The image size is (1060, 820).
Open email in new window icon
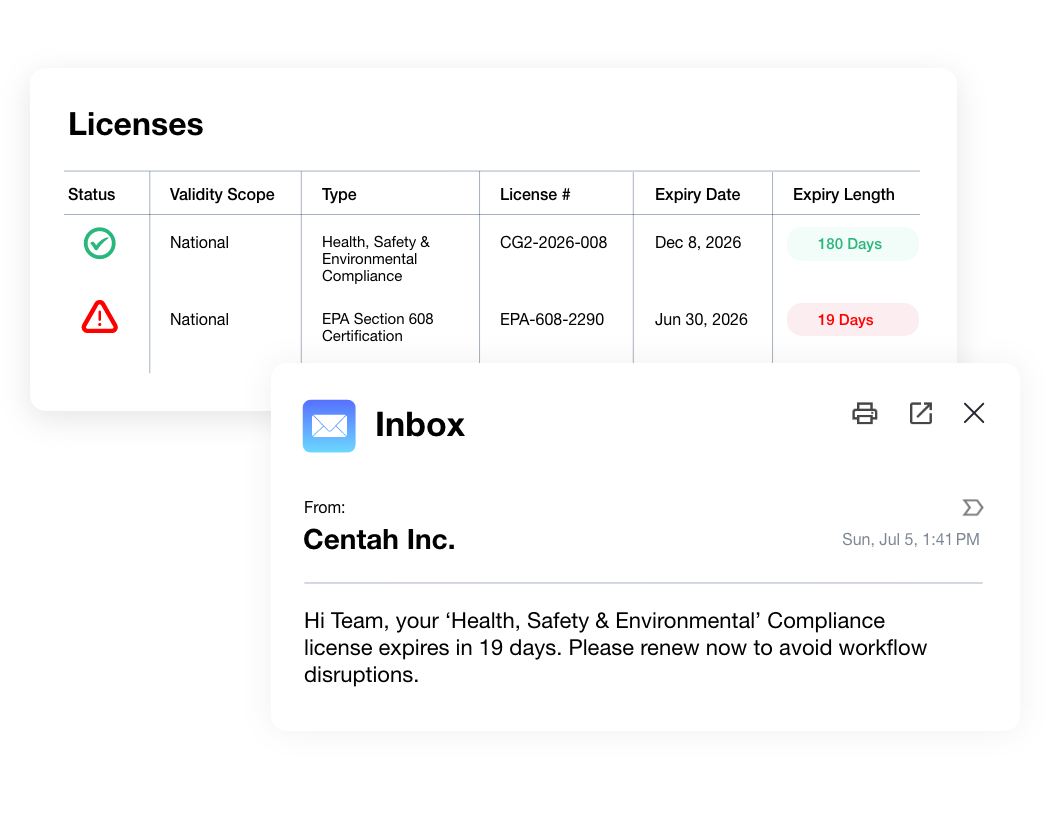tap(921, 413)
